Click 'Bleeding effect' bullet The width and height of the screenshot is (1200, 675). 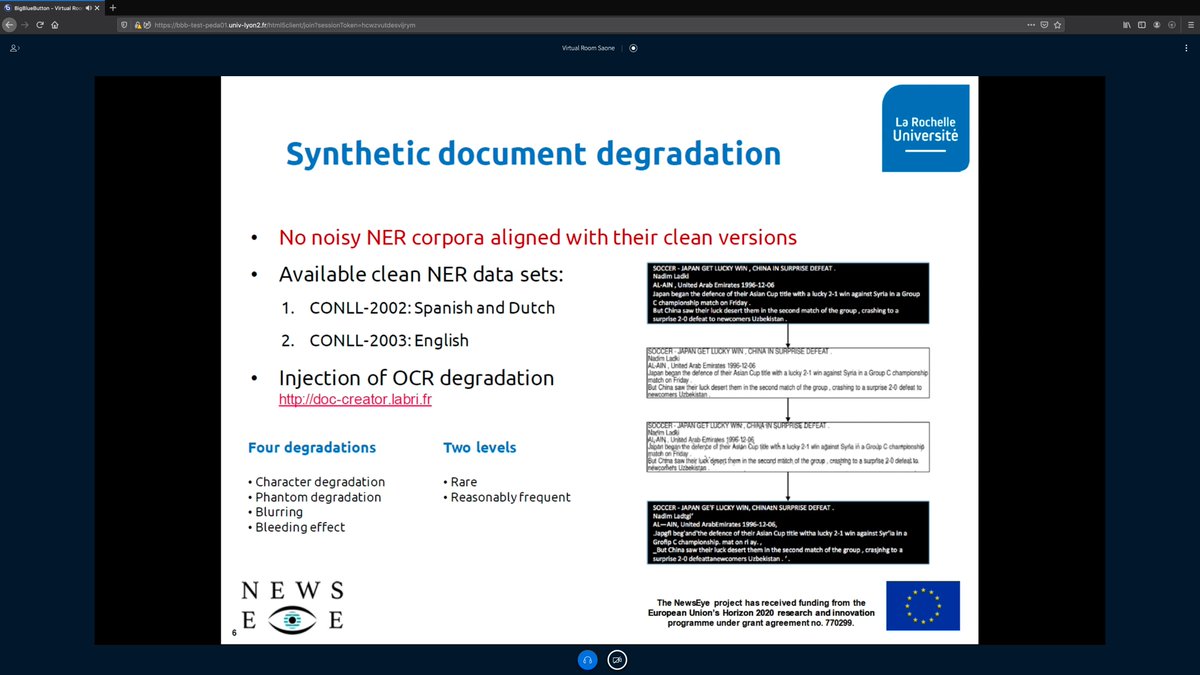click(x=296, y=527)
